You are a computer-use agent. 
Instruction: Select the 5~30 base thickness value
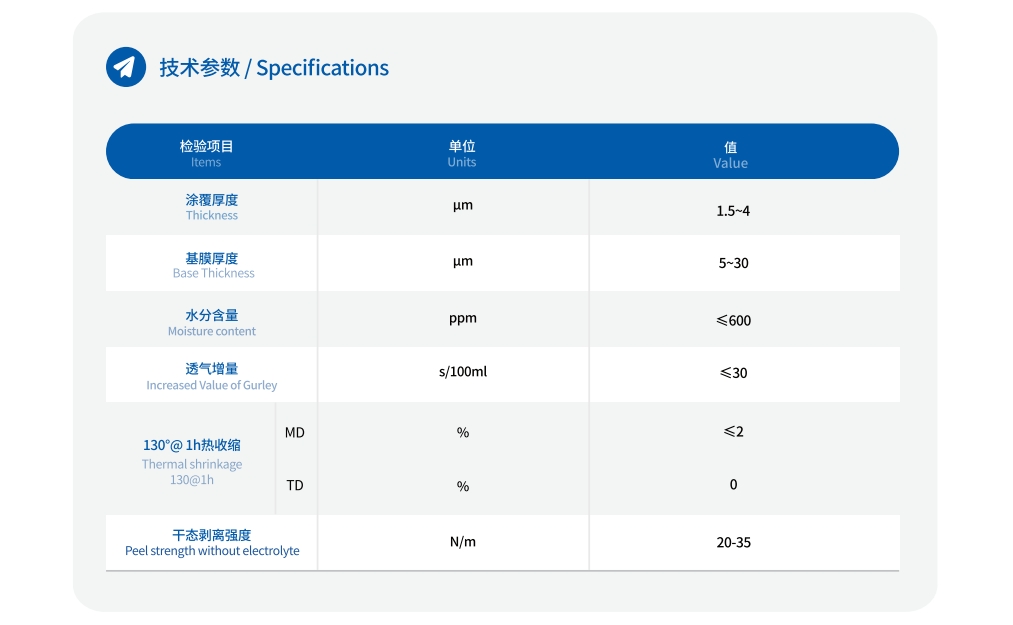tap(733, 263)
